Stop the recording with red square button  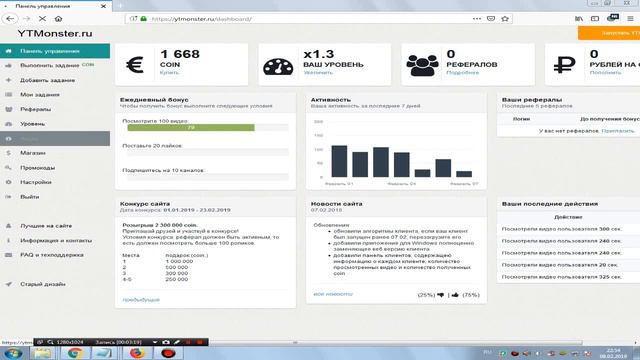pos(200,342)
